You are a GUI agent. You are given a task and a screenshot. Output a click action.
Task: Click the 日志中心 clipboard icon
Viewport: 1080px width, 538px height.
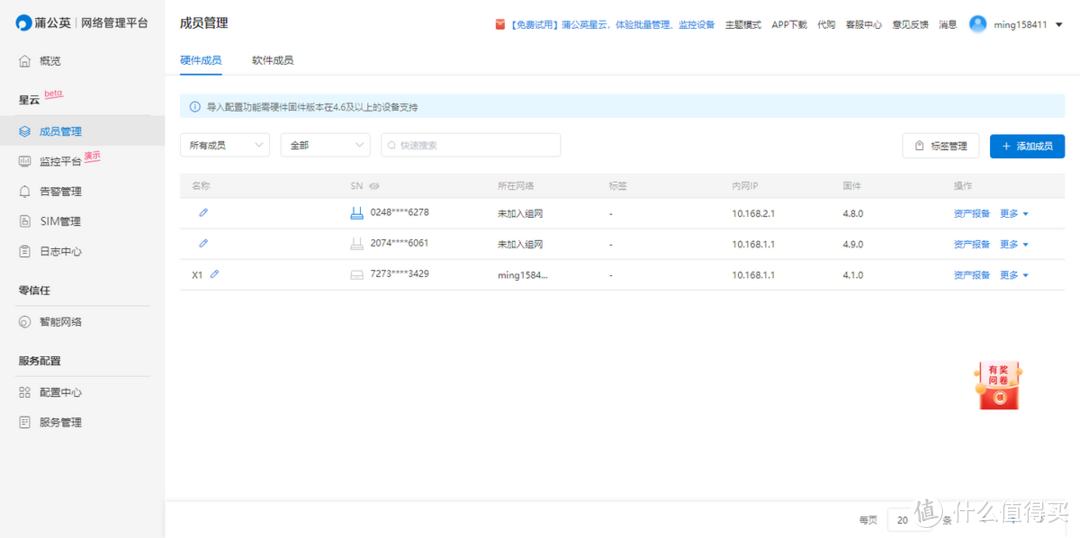click(25, 251)
